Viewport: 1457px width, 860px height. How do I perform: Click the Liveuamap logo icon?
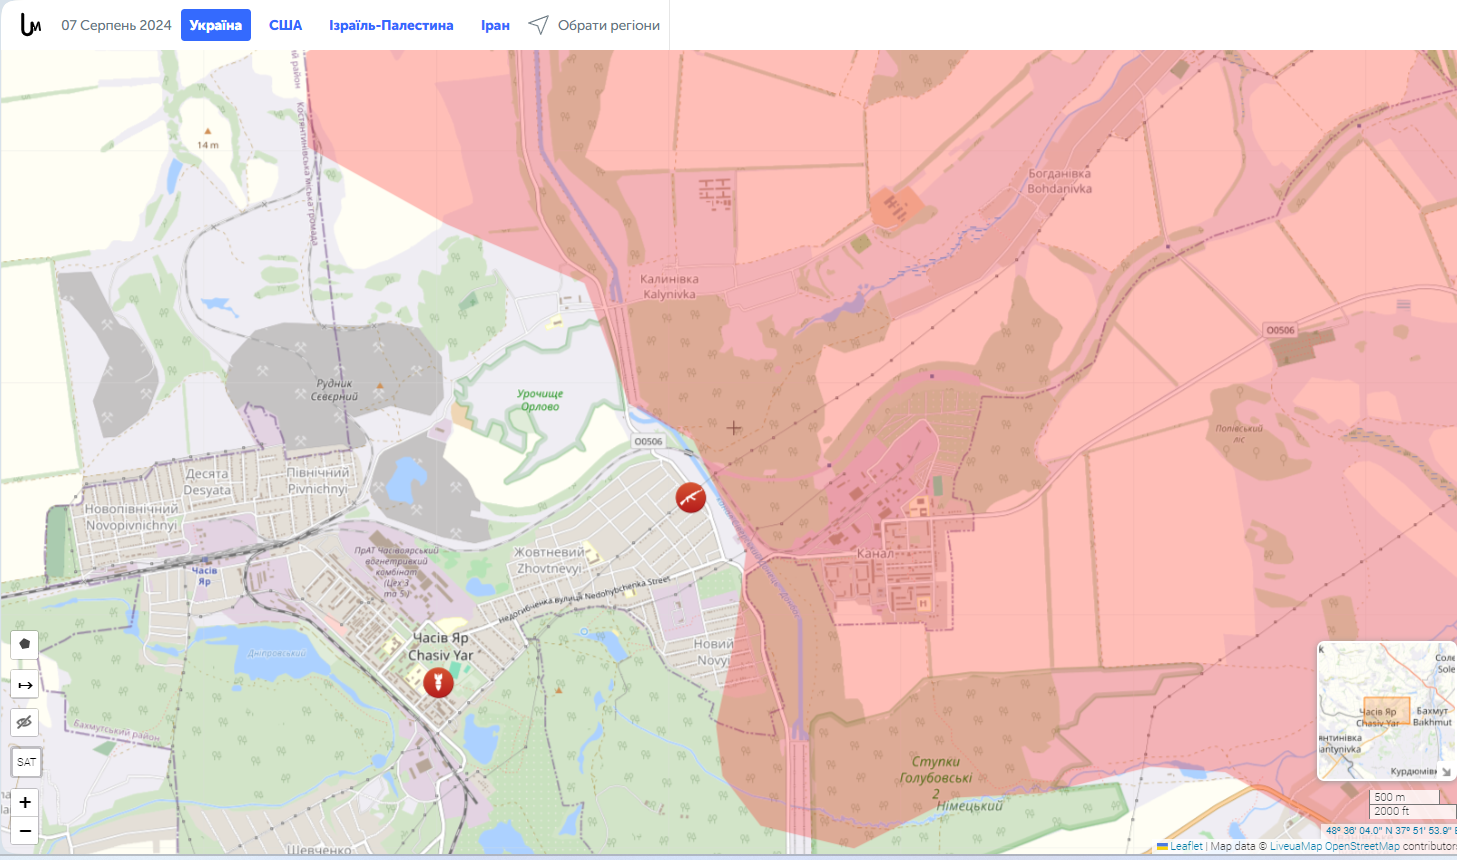point(31,25)
